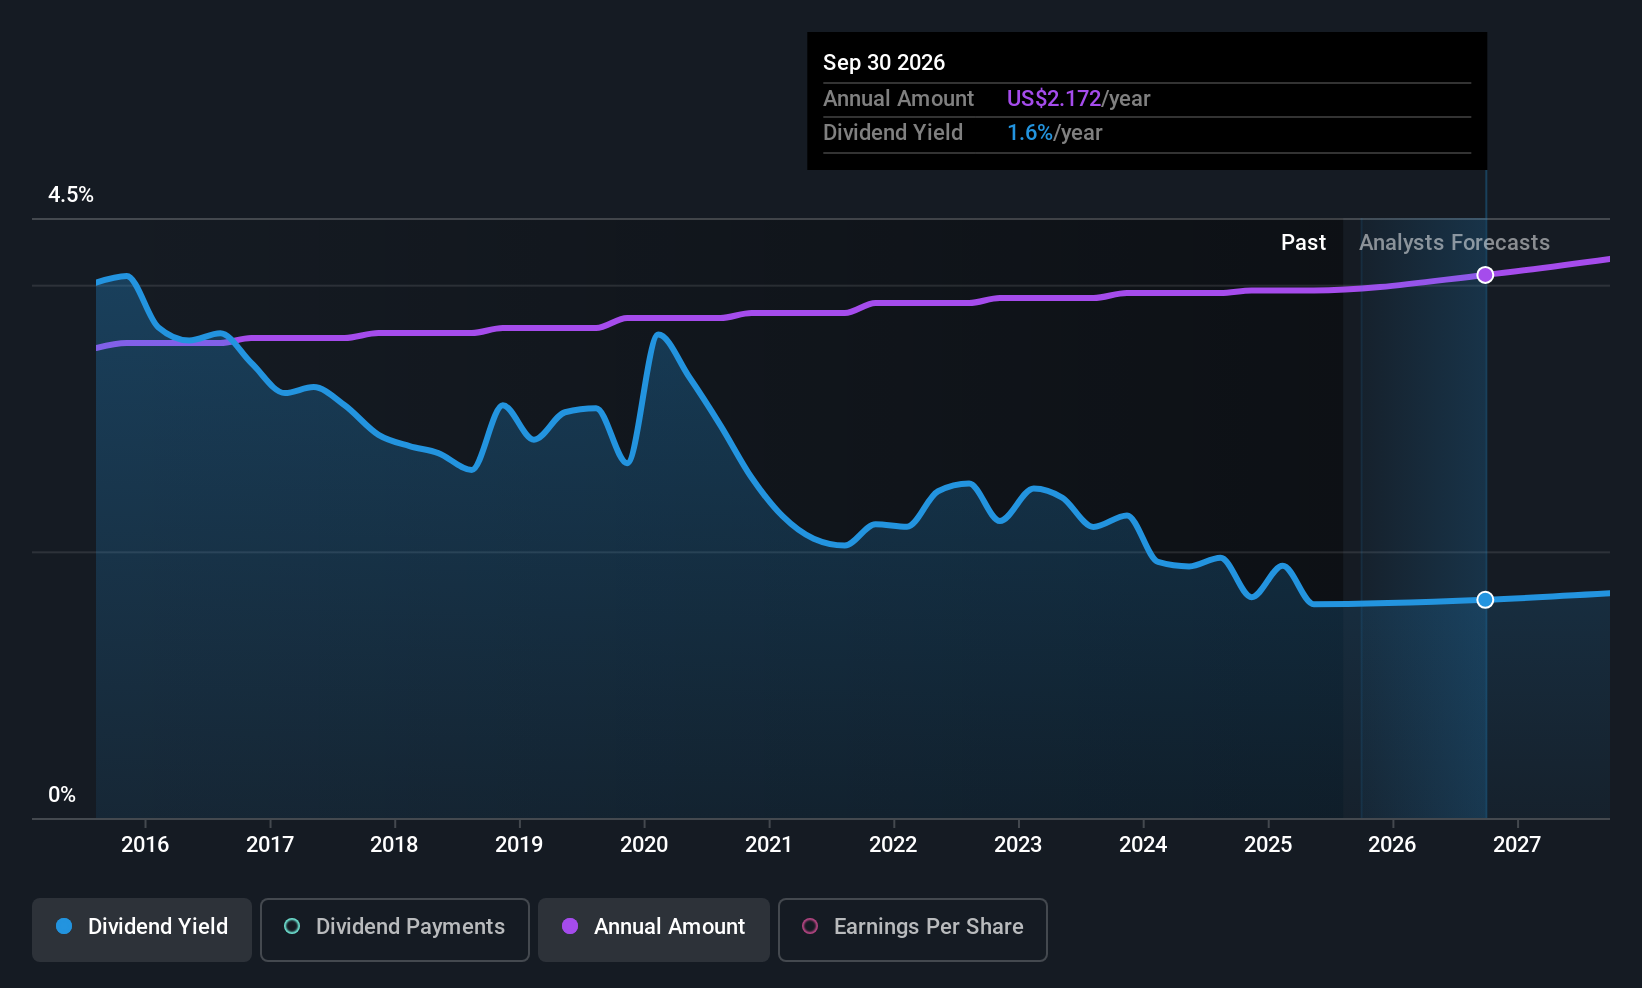This screenshot has width=1642, height=988.
Task: Click the 2016 x-axis label
Action: click(145, 845)
